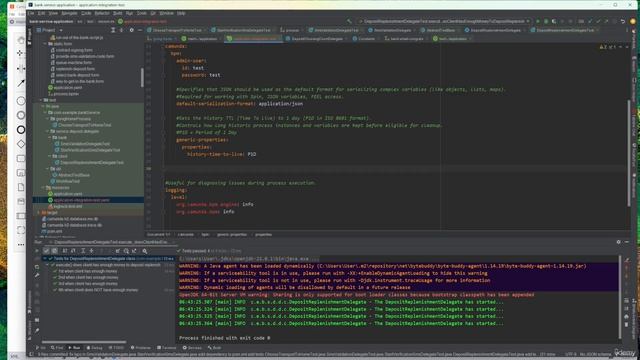Collapse the execute() test group node
This screenshot has height=360, width=640.
tap(48, 265)
